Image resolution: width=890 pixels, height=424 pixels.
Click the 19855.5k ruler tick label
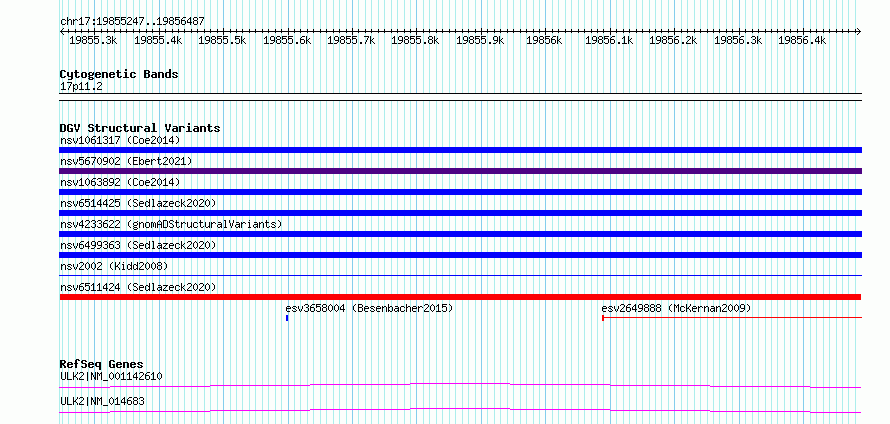222,41
